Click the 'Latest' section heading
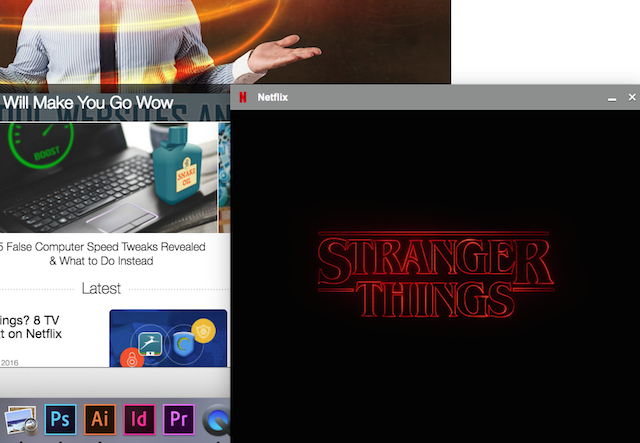 tap(101, 289)
